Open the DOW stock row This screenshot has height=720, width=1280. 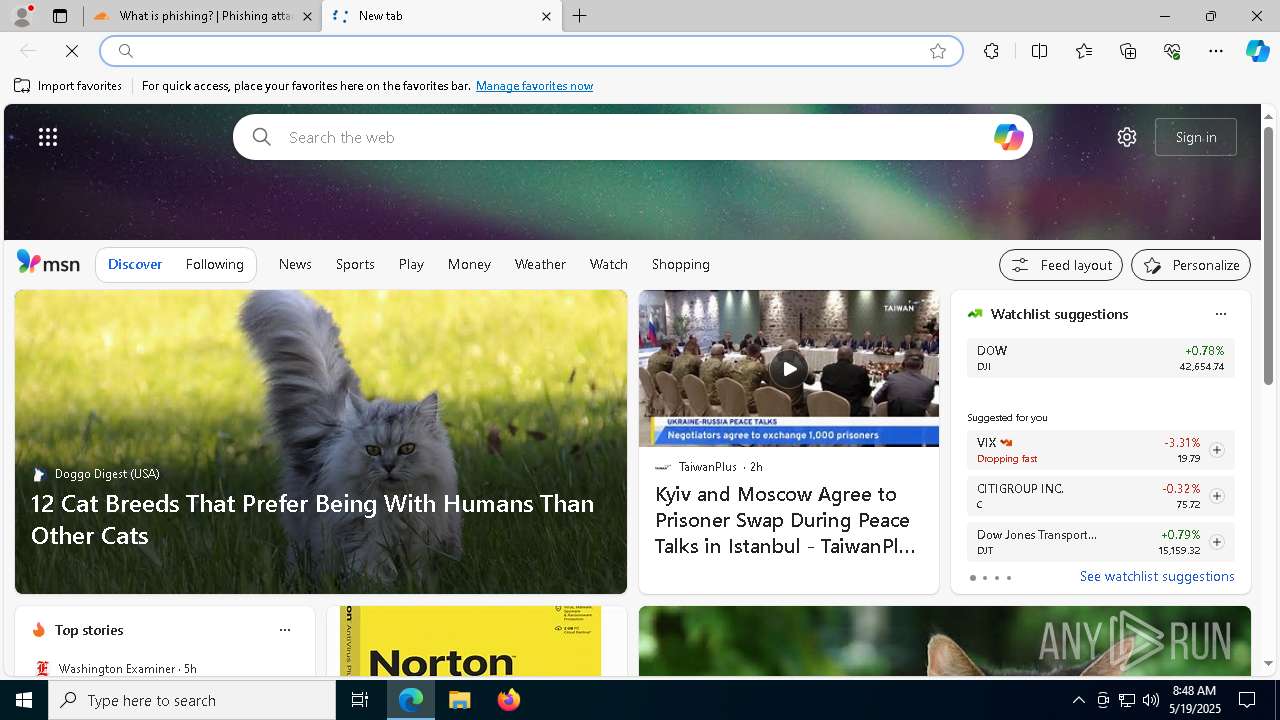1100,358
